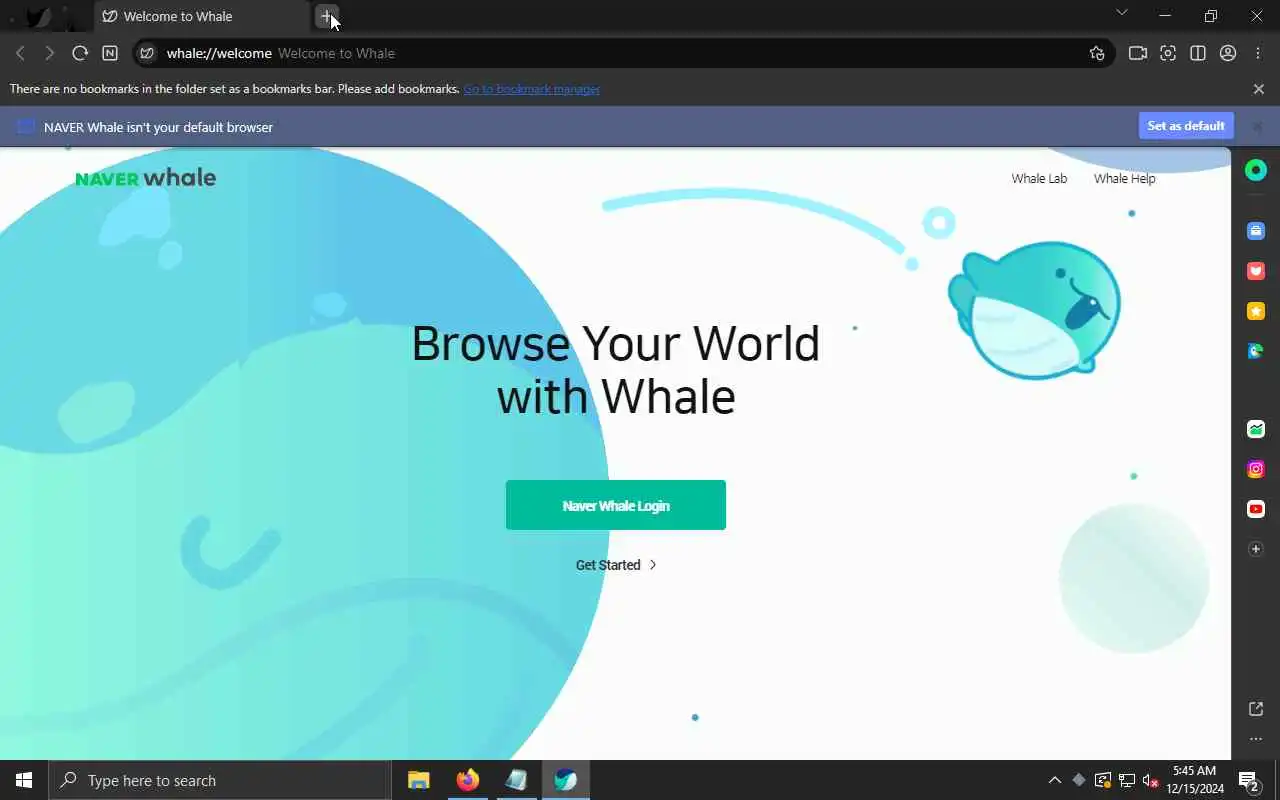Image resolution: width=1280 pixels, height=800 pixels.
Task: Open Whale Help link
Action: pyautogui.click(x=1124, y=179)
